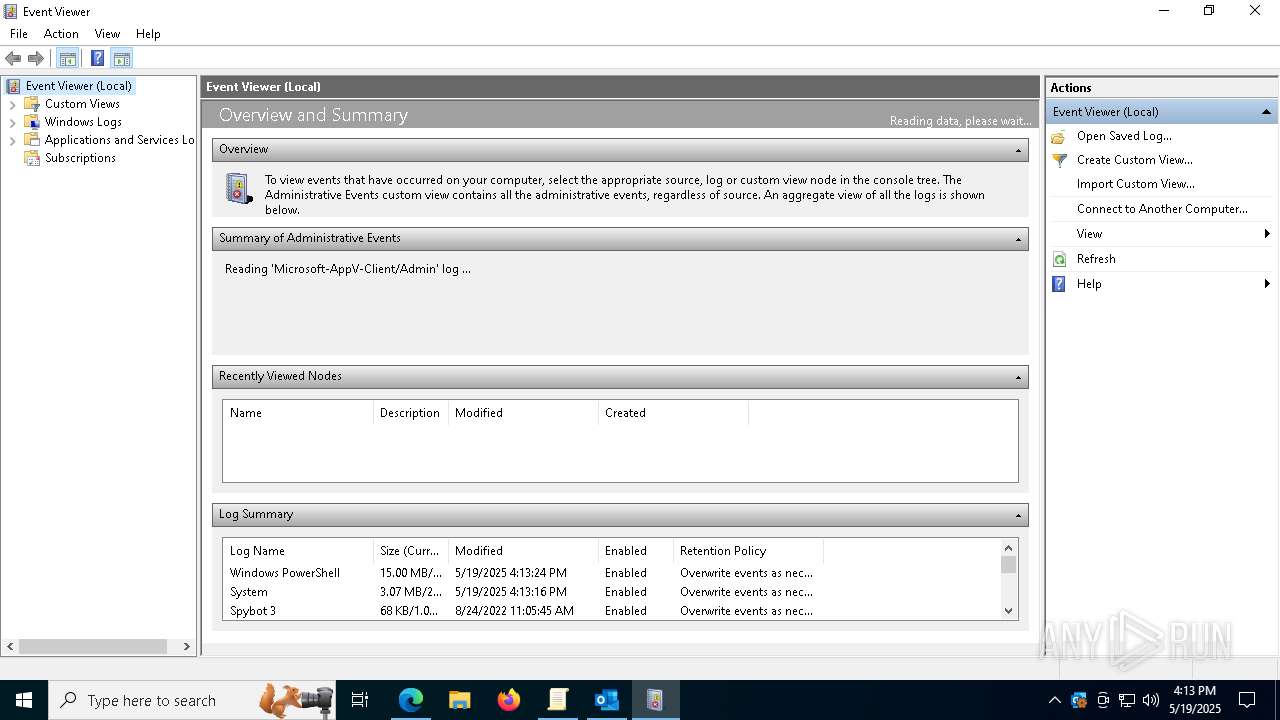The width and height of the screenshot is (1280, 720).
Task: Click the Event Viewer taskbar icon
Action: tap(655, 700)
